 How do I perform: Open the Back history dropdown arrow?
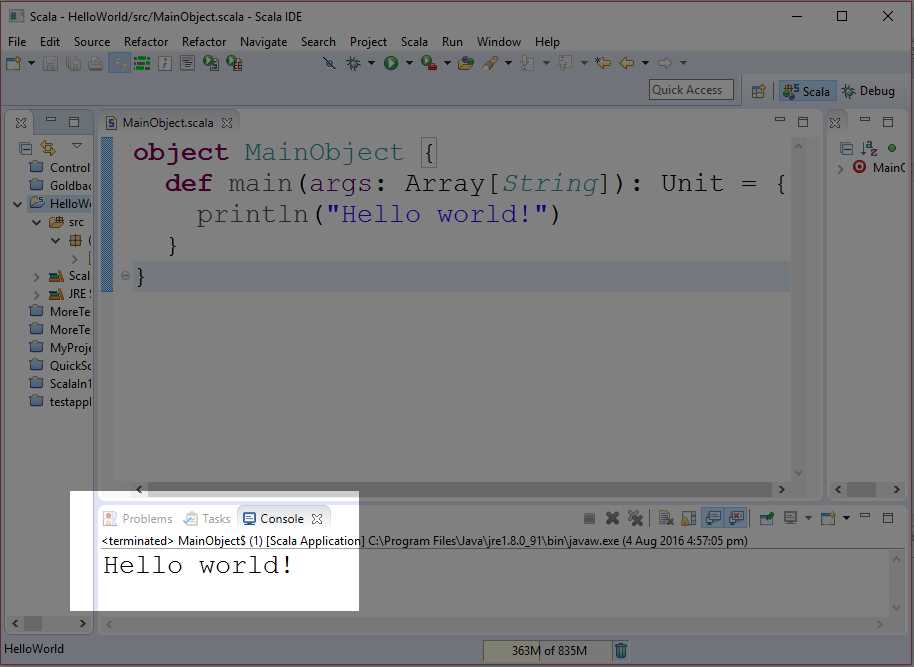pos(645,62)
